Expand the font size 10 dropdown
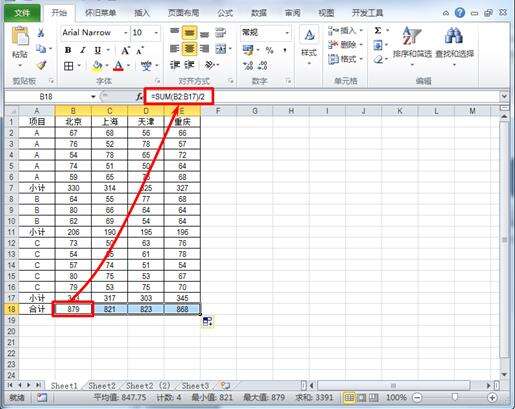 coord(156,33)
